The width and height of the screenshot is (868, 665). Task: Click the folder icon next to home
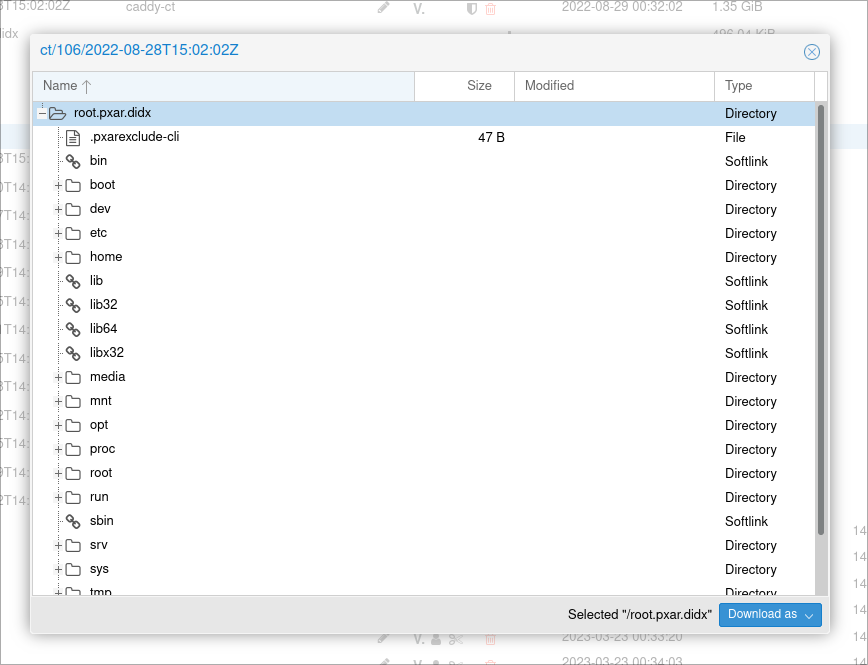[x=73, y=257]
